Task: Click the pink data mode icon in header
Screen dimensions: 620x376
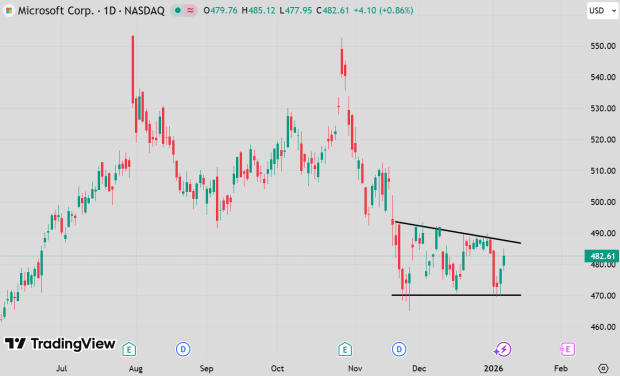Action: tap(190, 11)
